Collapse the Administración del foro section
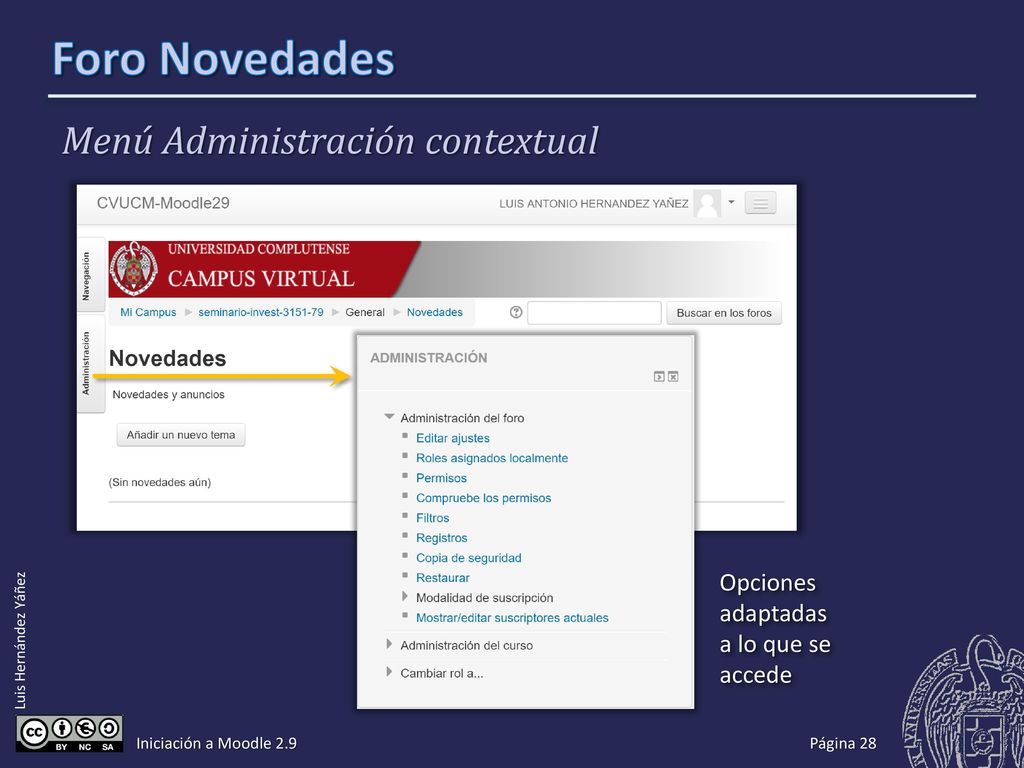 [389, 417]
